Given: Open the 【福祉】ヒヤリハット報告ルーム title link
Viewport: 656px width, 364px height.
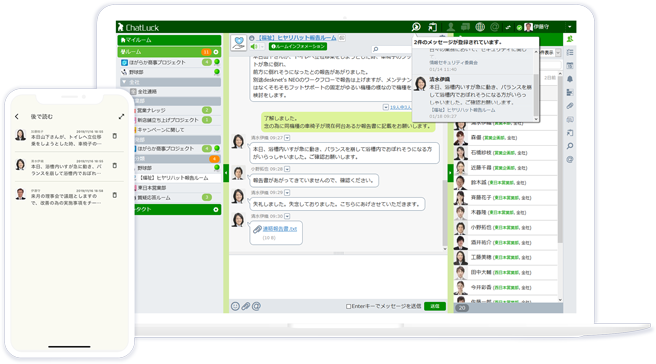Looking at the screenshot, I should click(x=296, y=38).
